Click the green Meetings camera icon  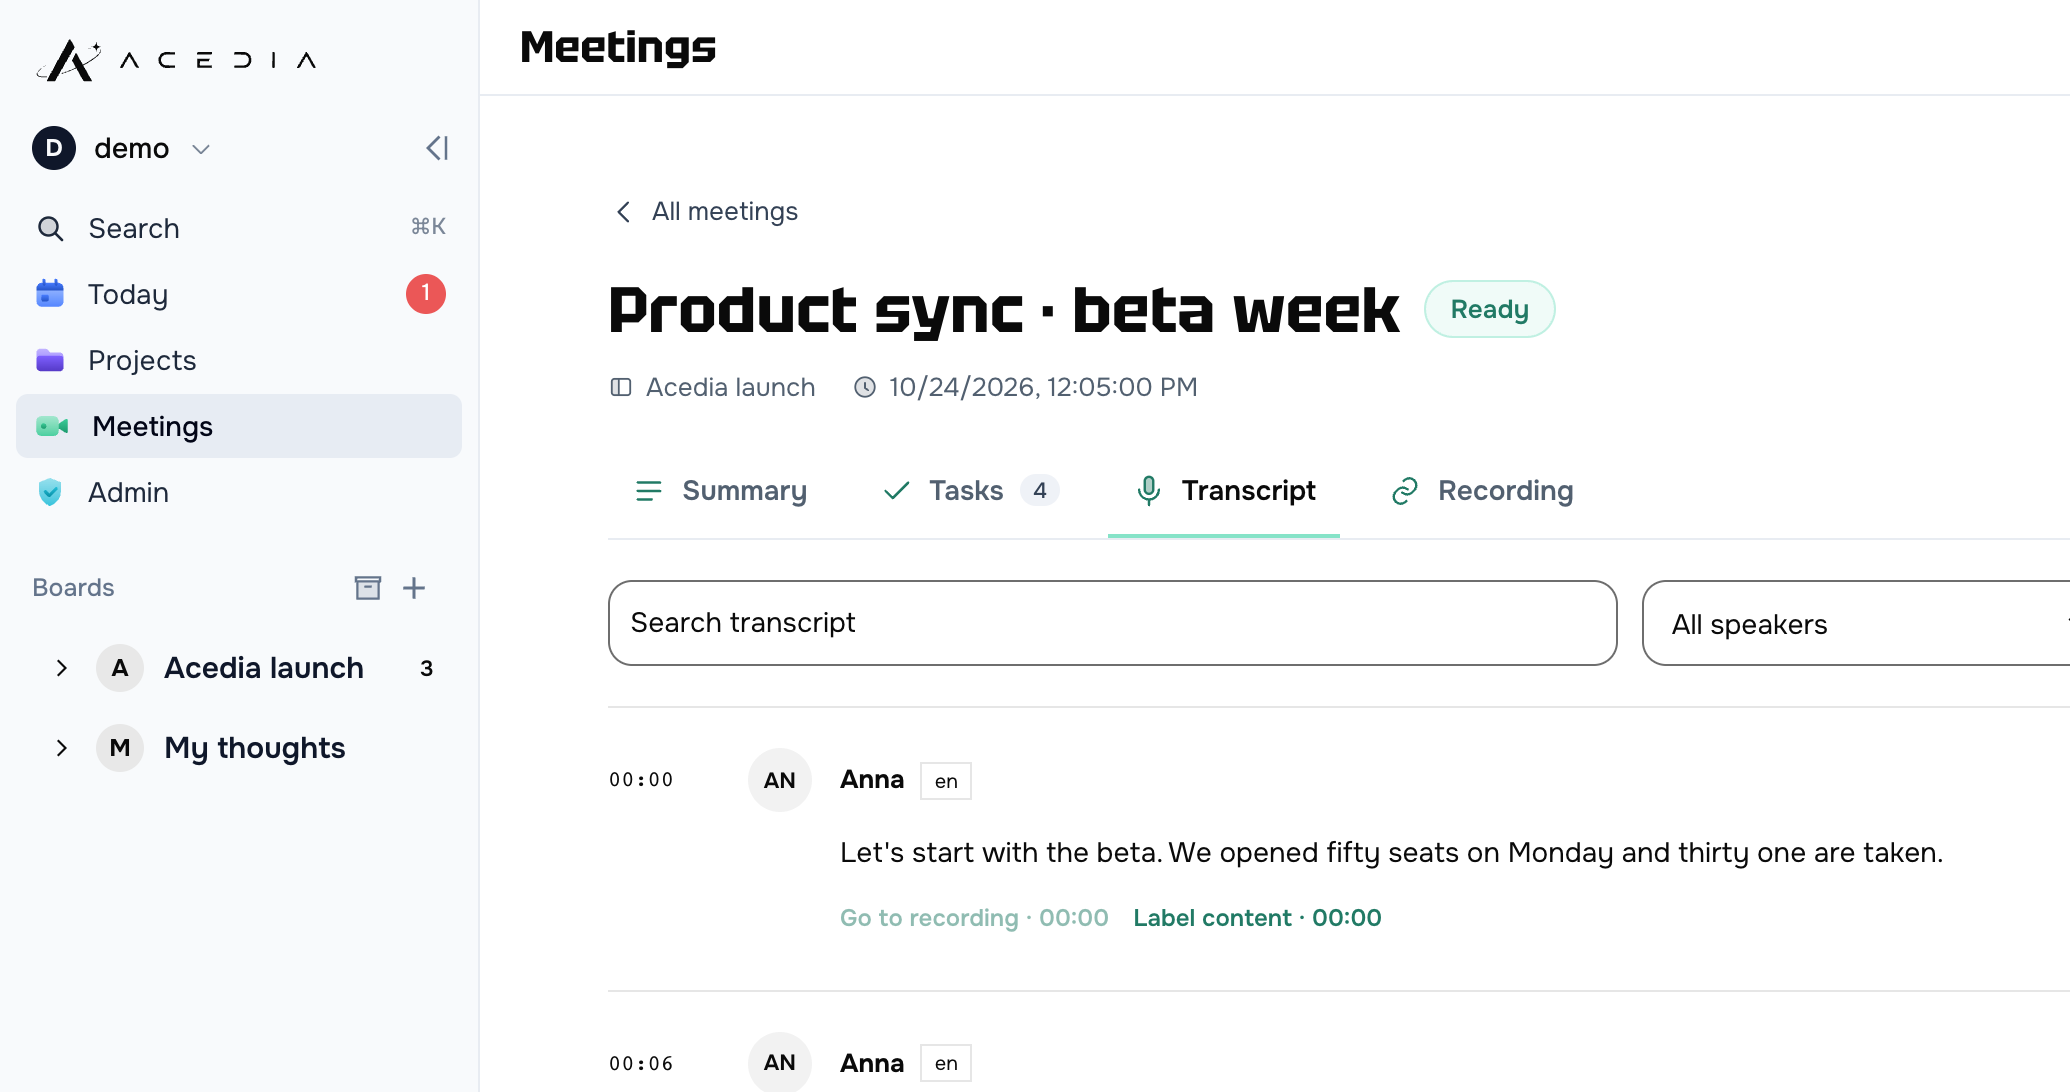(52, 427)
